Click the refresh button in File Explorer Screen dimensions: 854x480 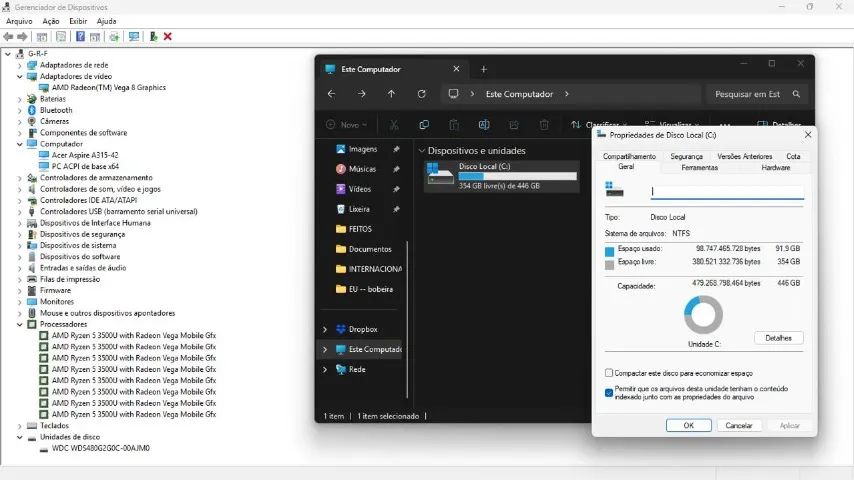point(422,94)
